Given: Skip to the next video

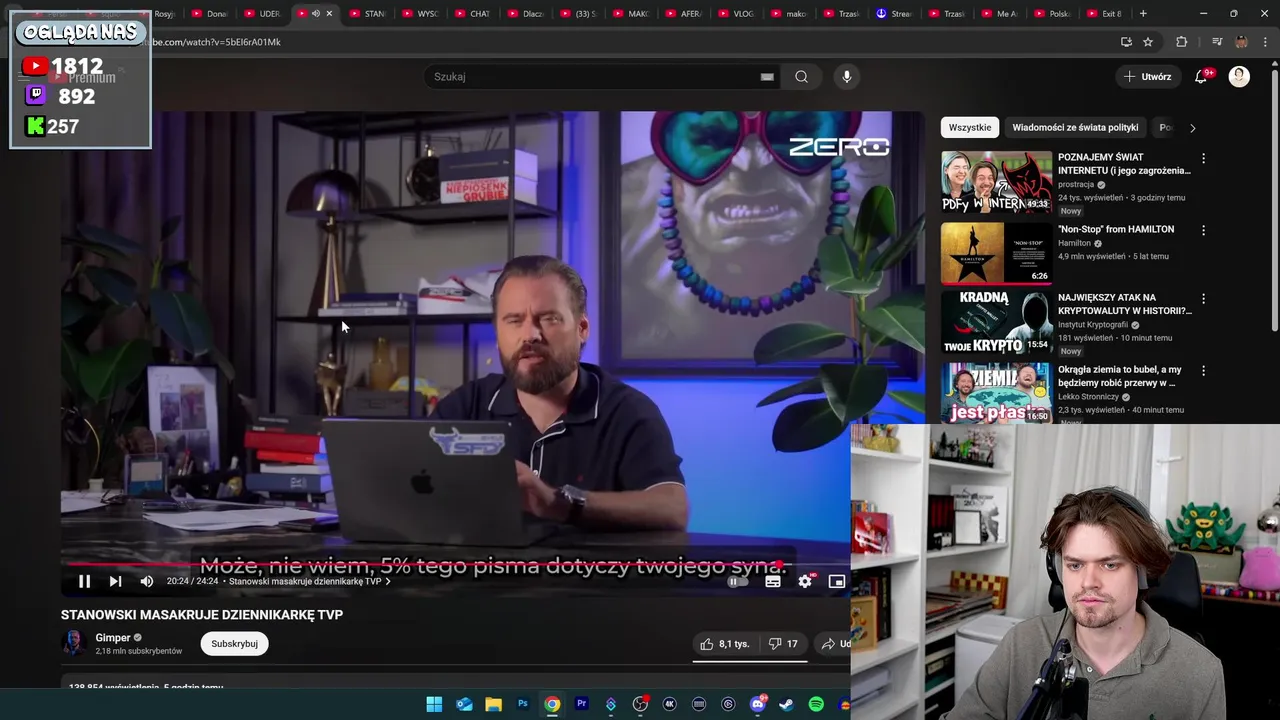Looking at the screenshot, I should [115, 581].
